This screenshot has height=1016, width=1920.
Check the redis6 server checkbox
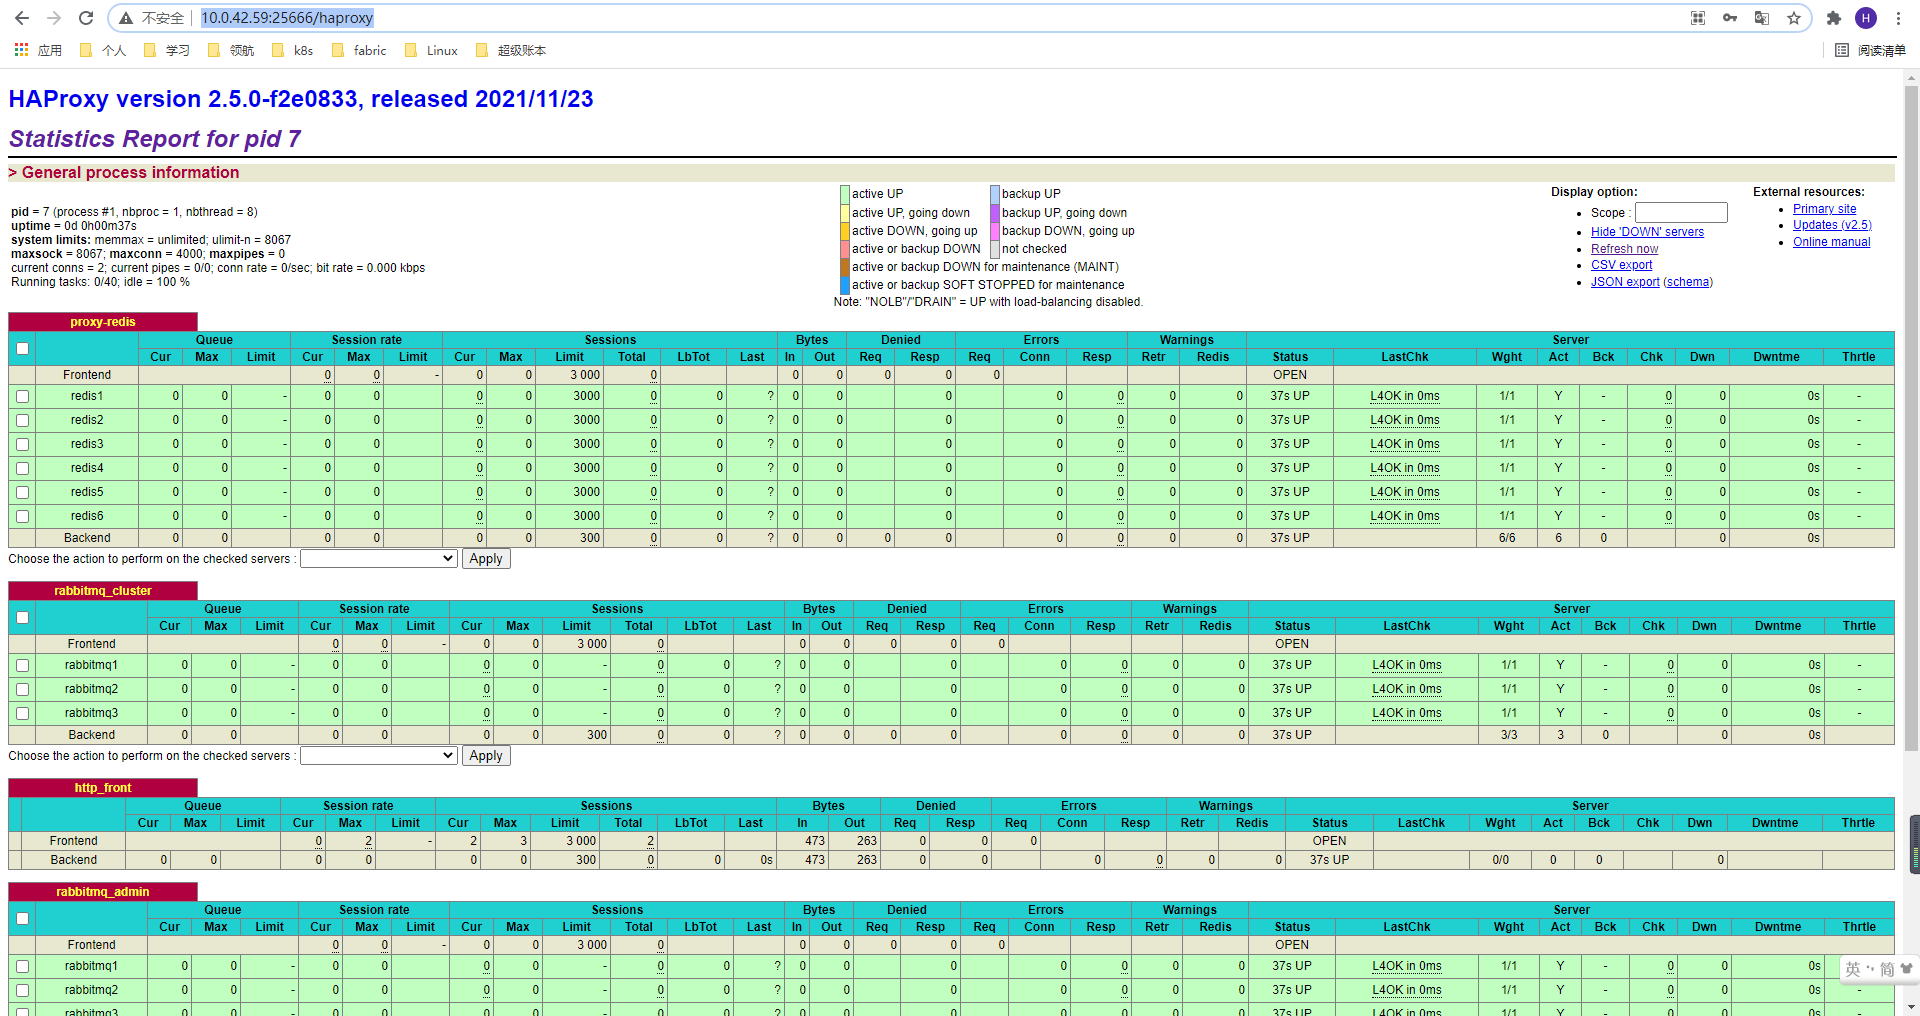22,517
